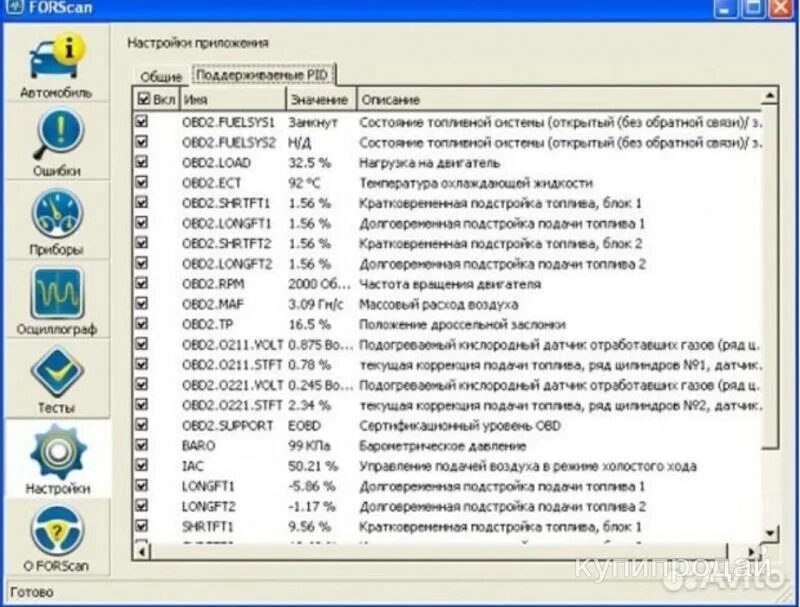Open the Ошибки error codes section
Viewport: 800px width, 607px height.
56,142
